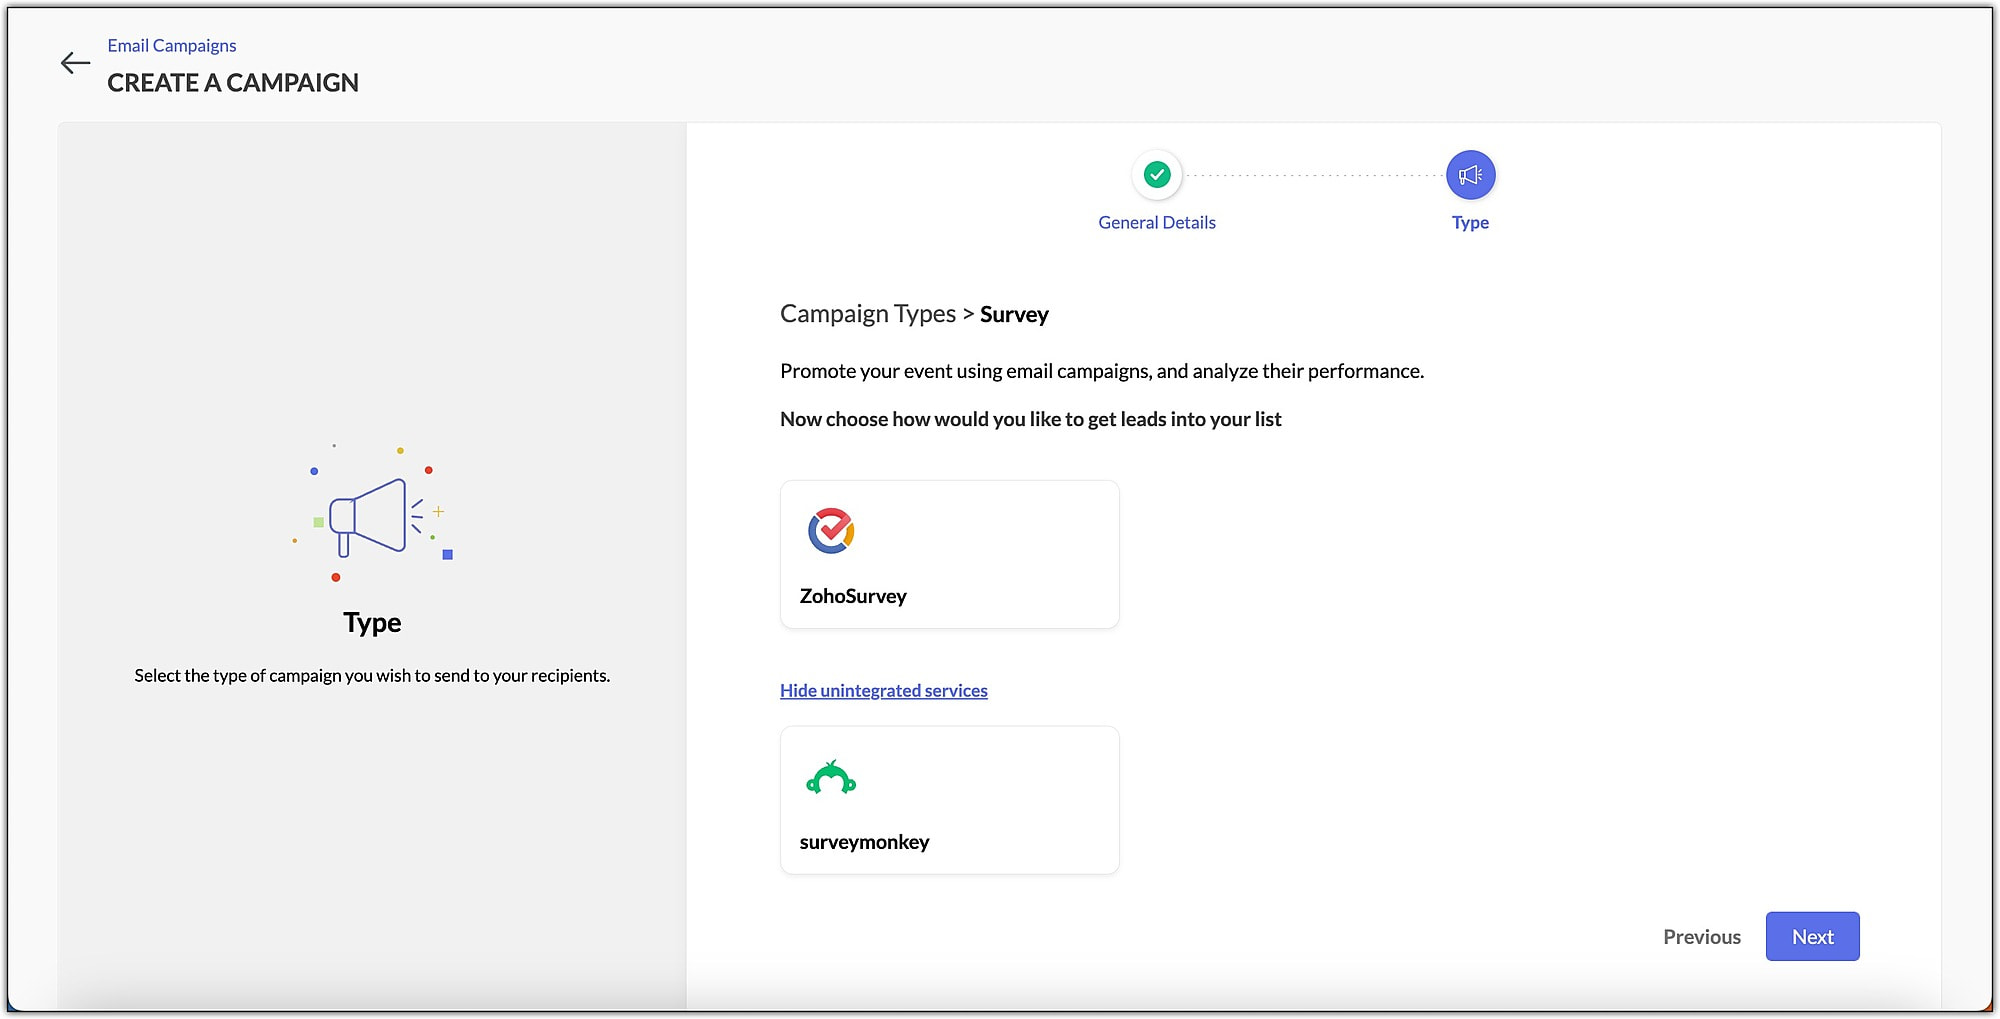Go to the Previous step
2000x1019 pixels.
pos(1702,937)
